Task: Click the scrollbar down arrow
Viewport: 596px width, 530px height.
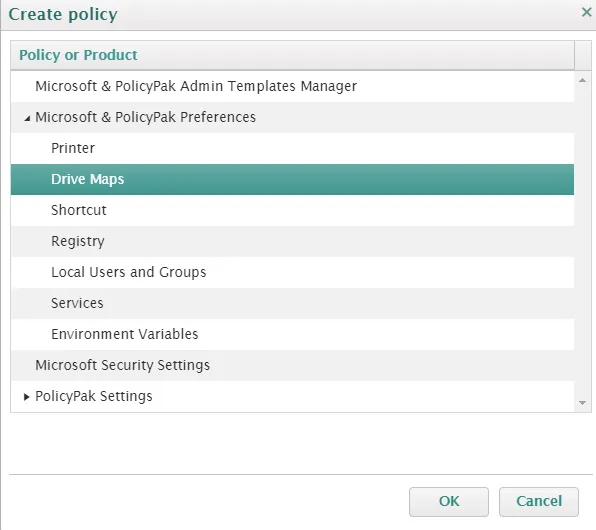Action: (x=582, y=403)
